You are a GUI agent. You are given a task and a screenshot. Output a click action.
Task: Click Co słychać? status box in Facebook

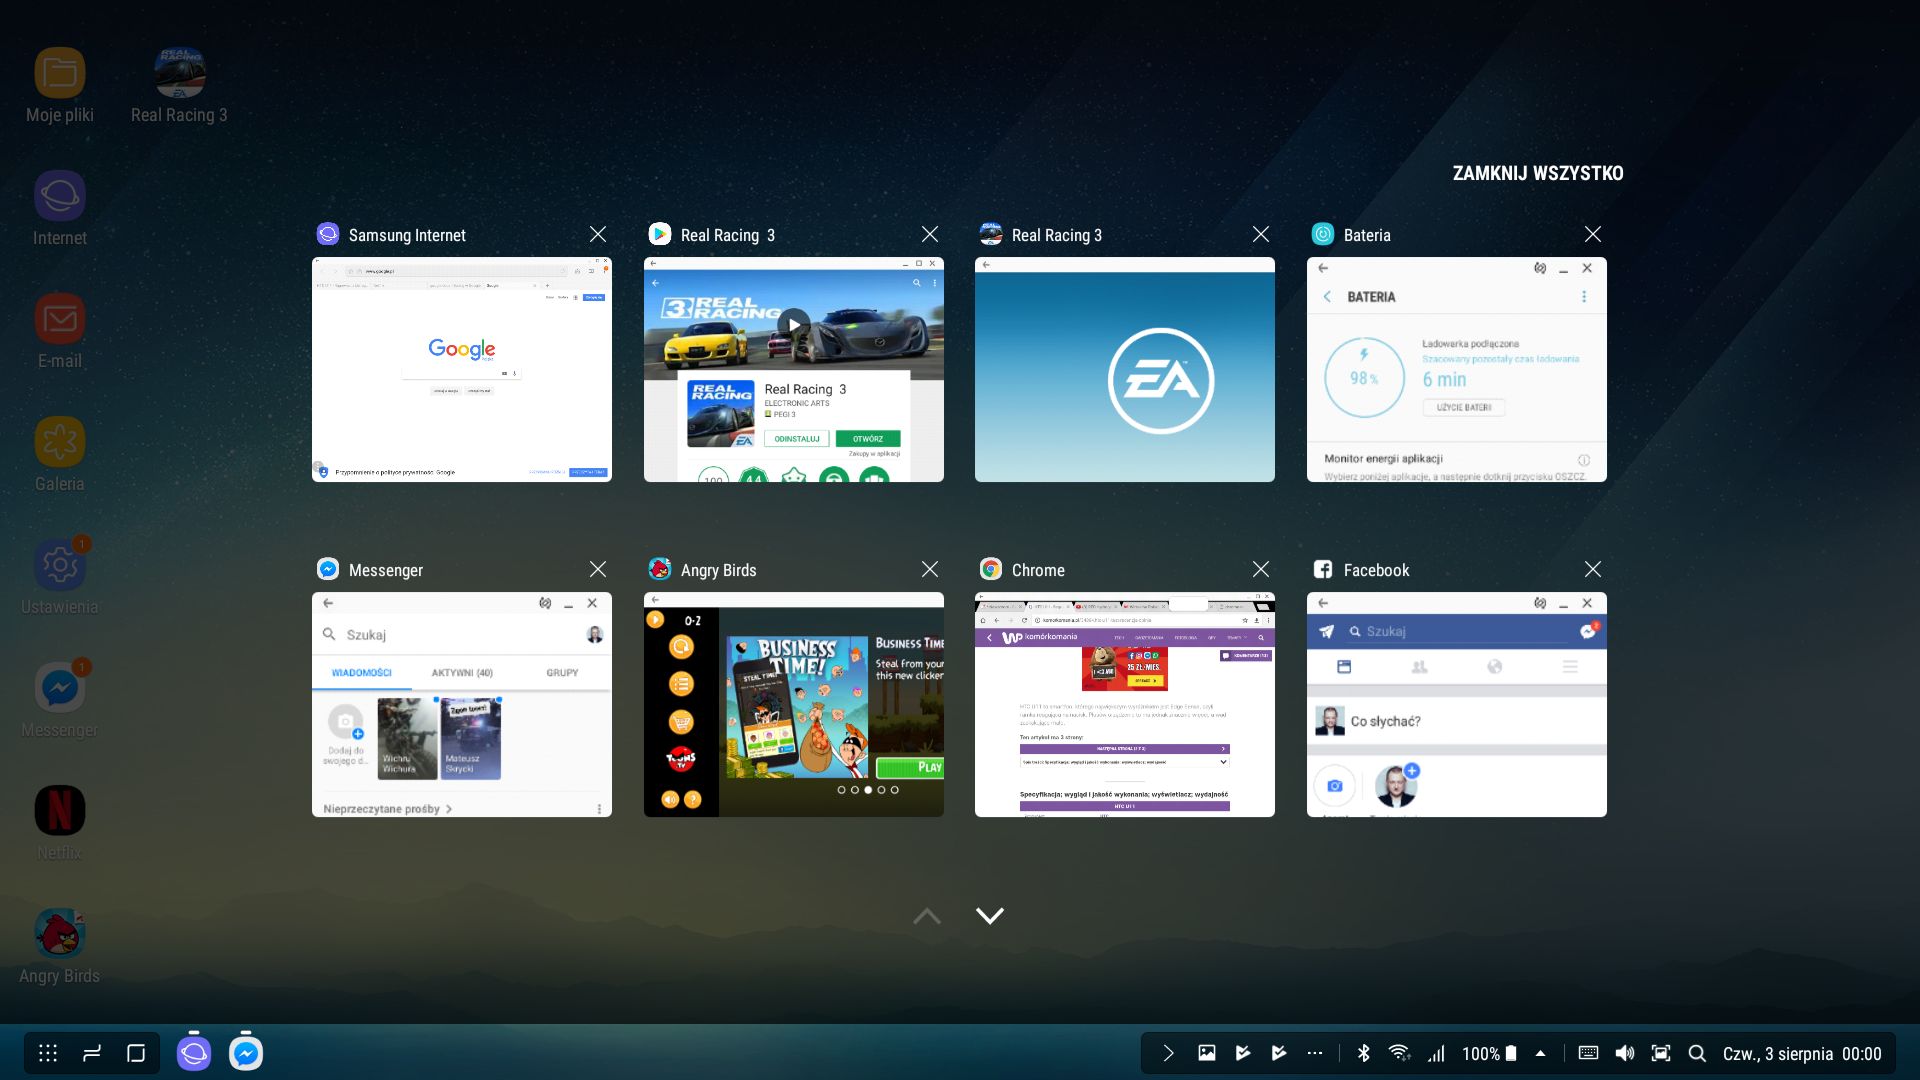point(1457,721)
